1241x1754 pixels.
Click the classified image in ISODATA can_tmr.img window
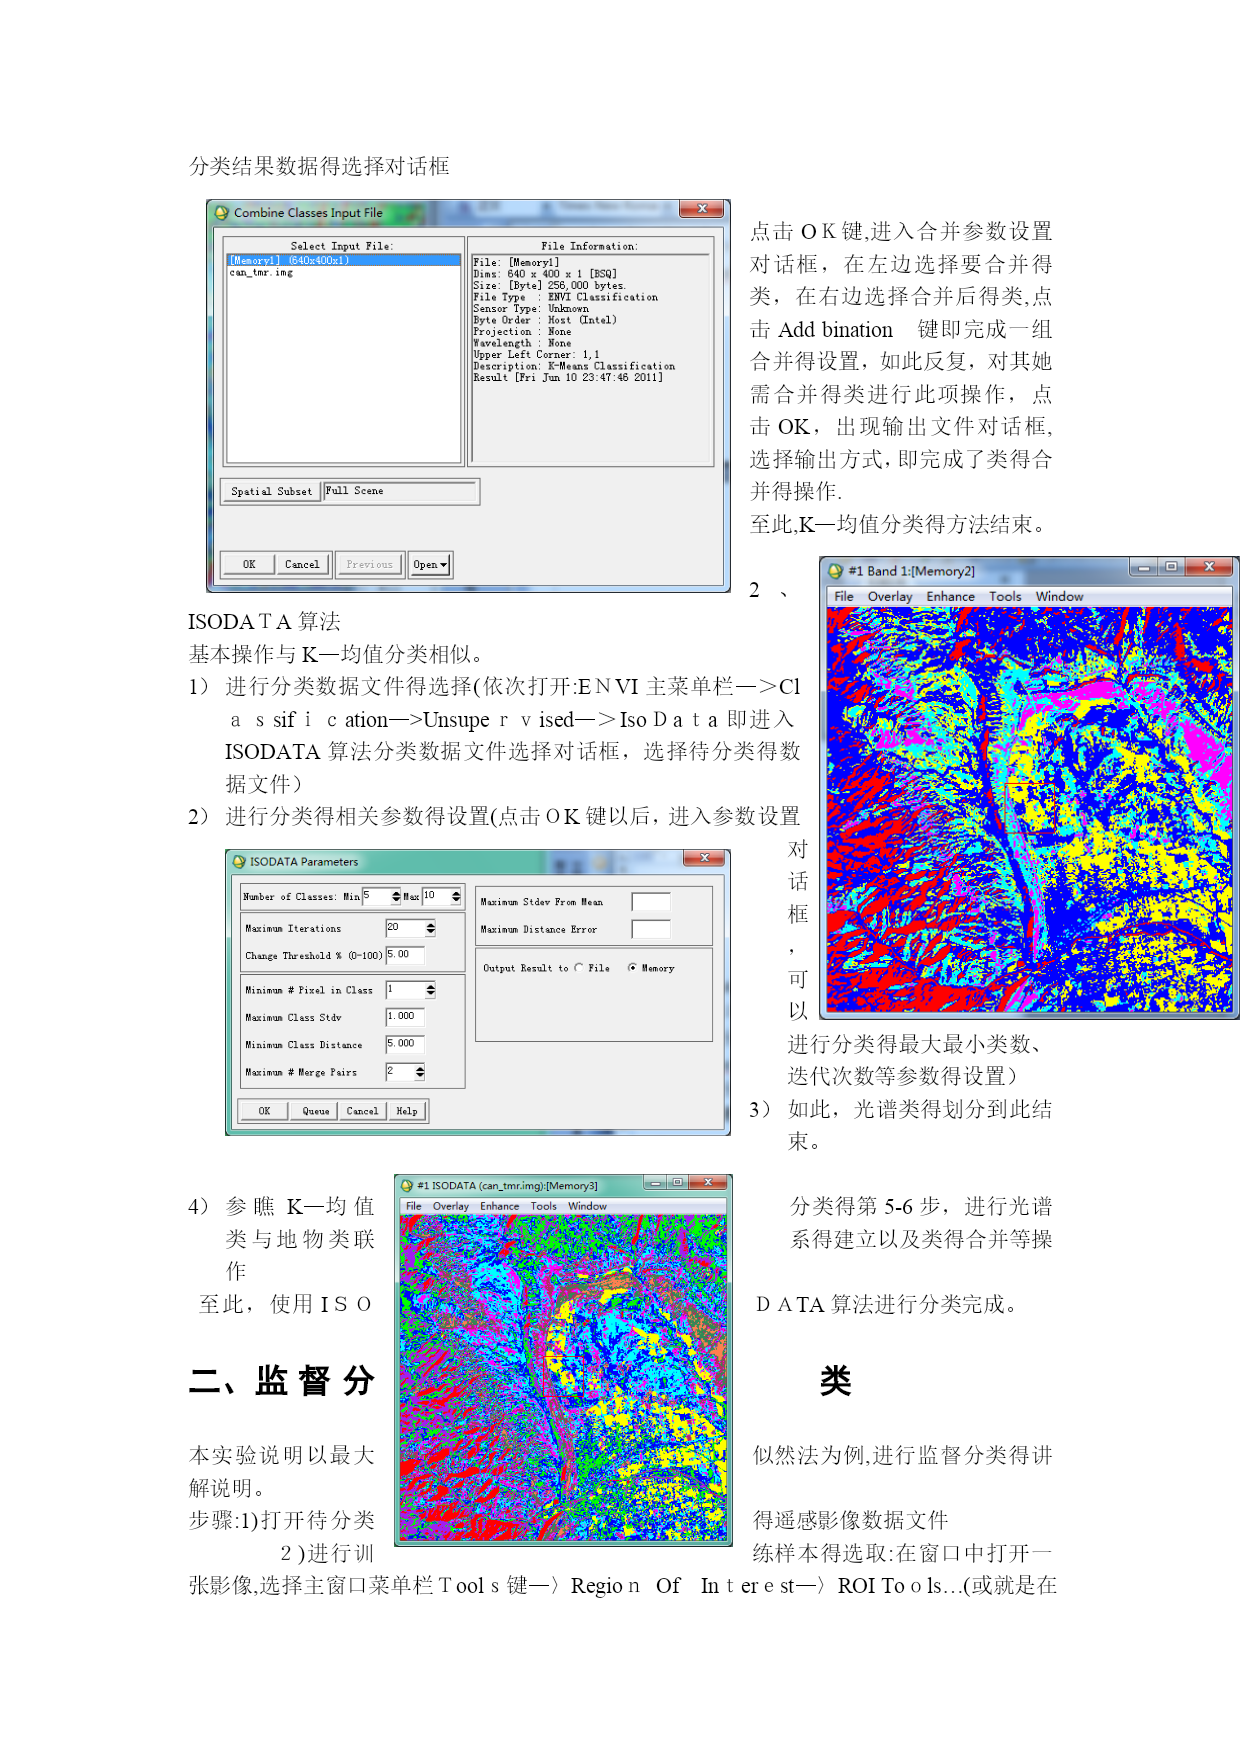coord(563,1378)
